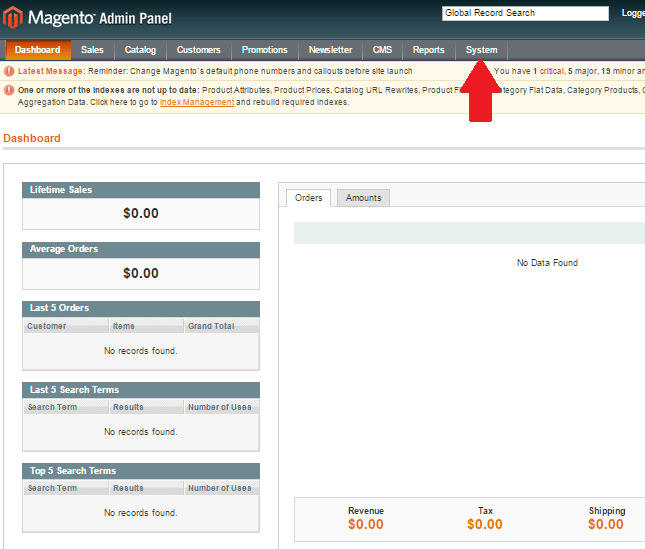Click the No Data Found message
Screen dimensions: 645x549
[x=547, y=263]
